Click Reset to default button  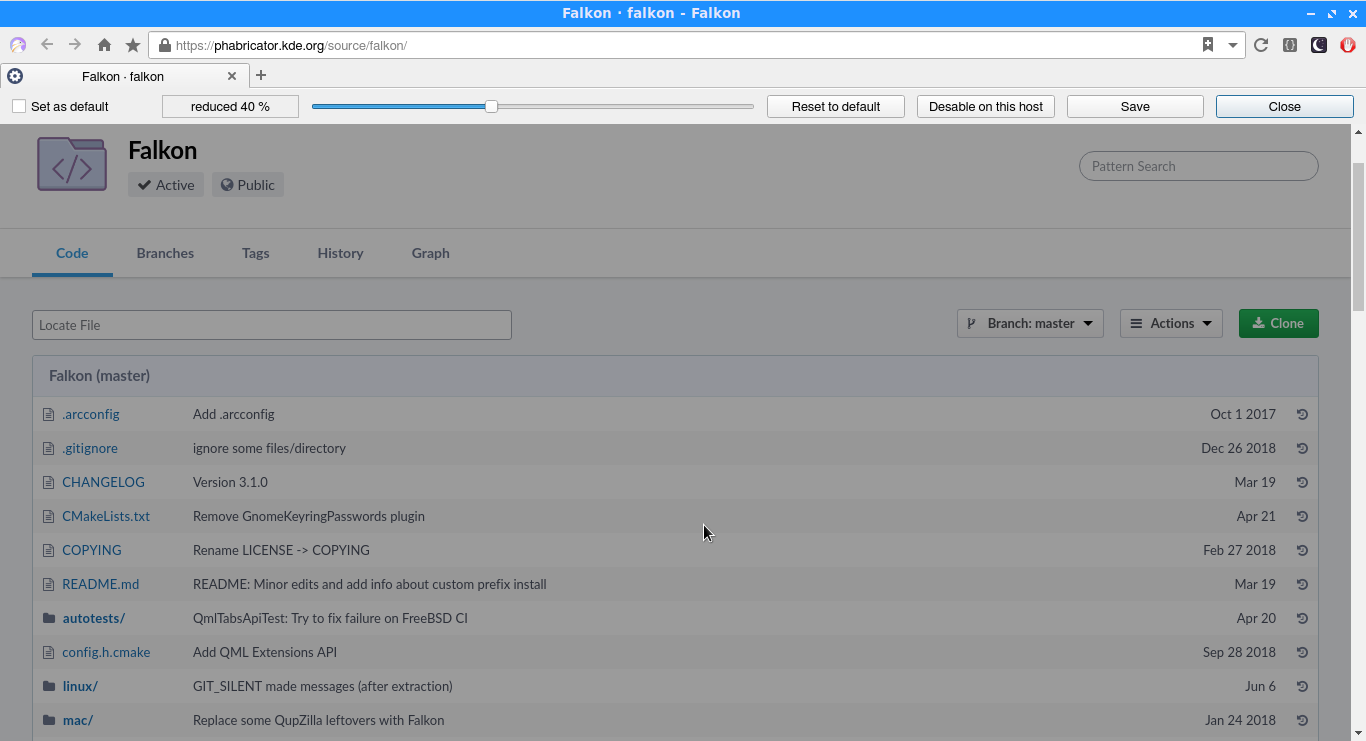pyautogui.click(x=836, y=106)
